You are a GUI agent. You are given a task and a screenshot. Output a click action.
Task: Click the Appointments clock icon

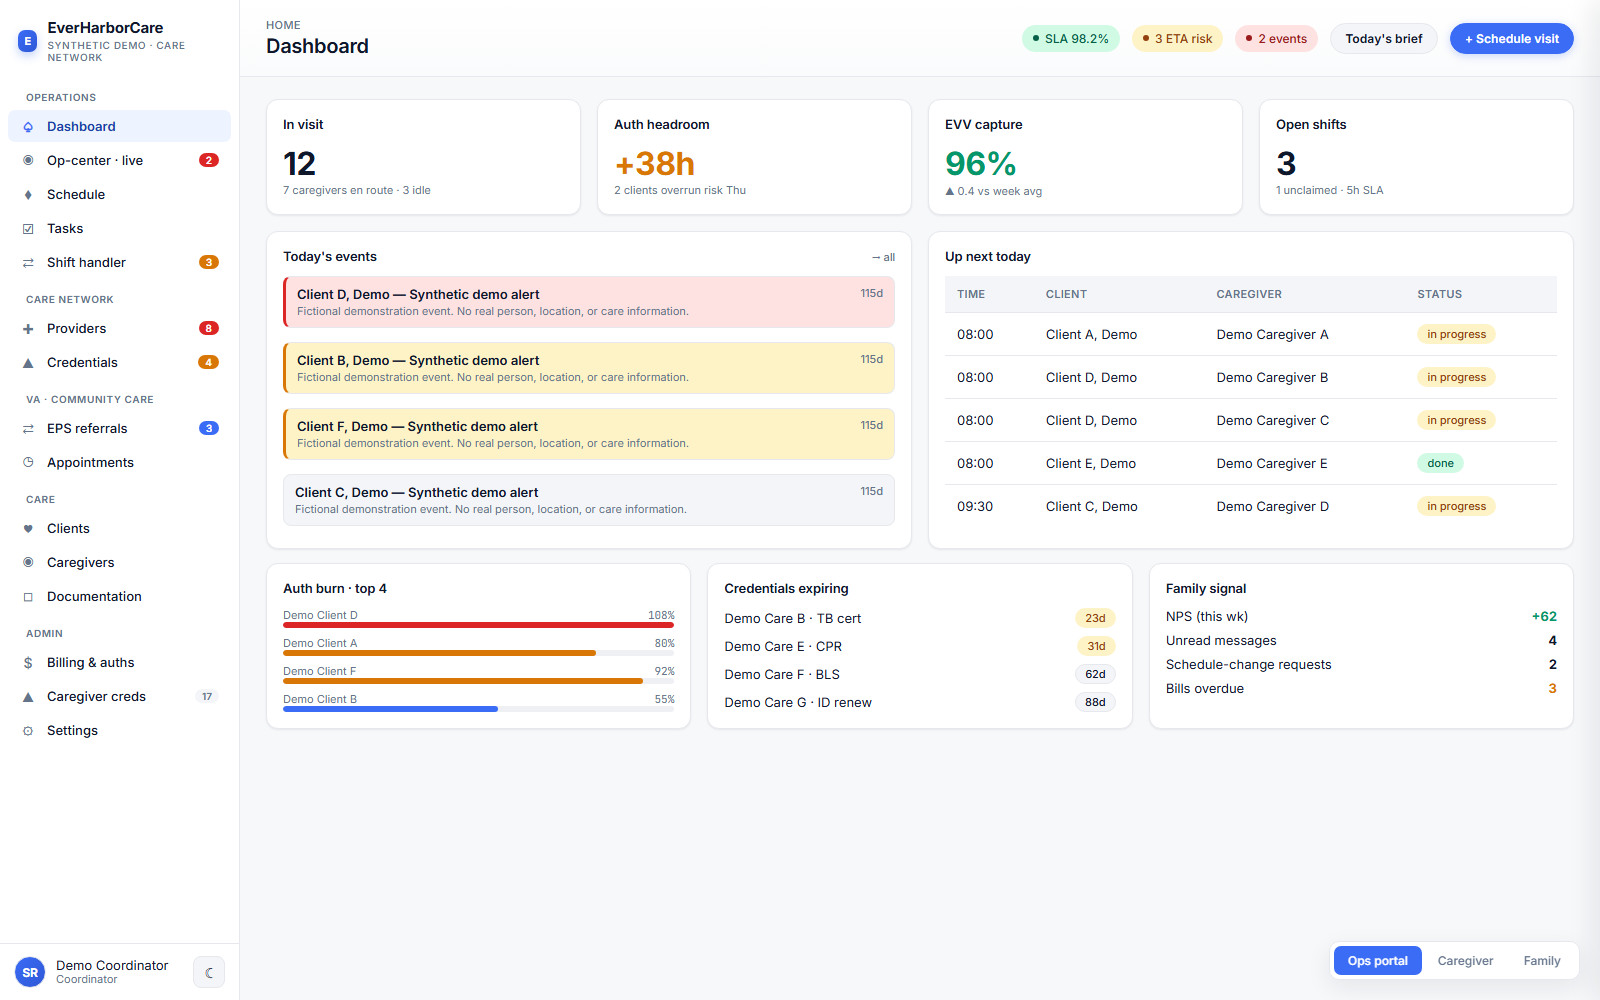[28, 463]
